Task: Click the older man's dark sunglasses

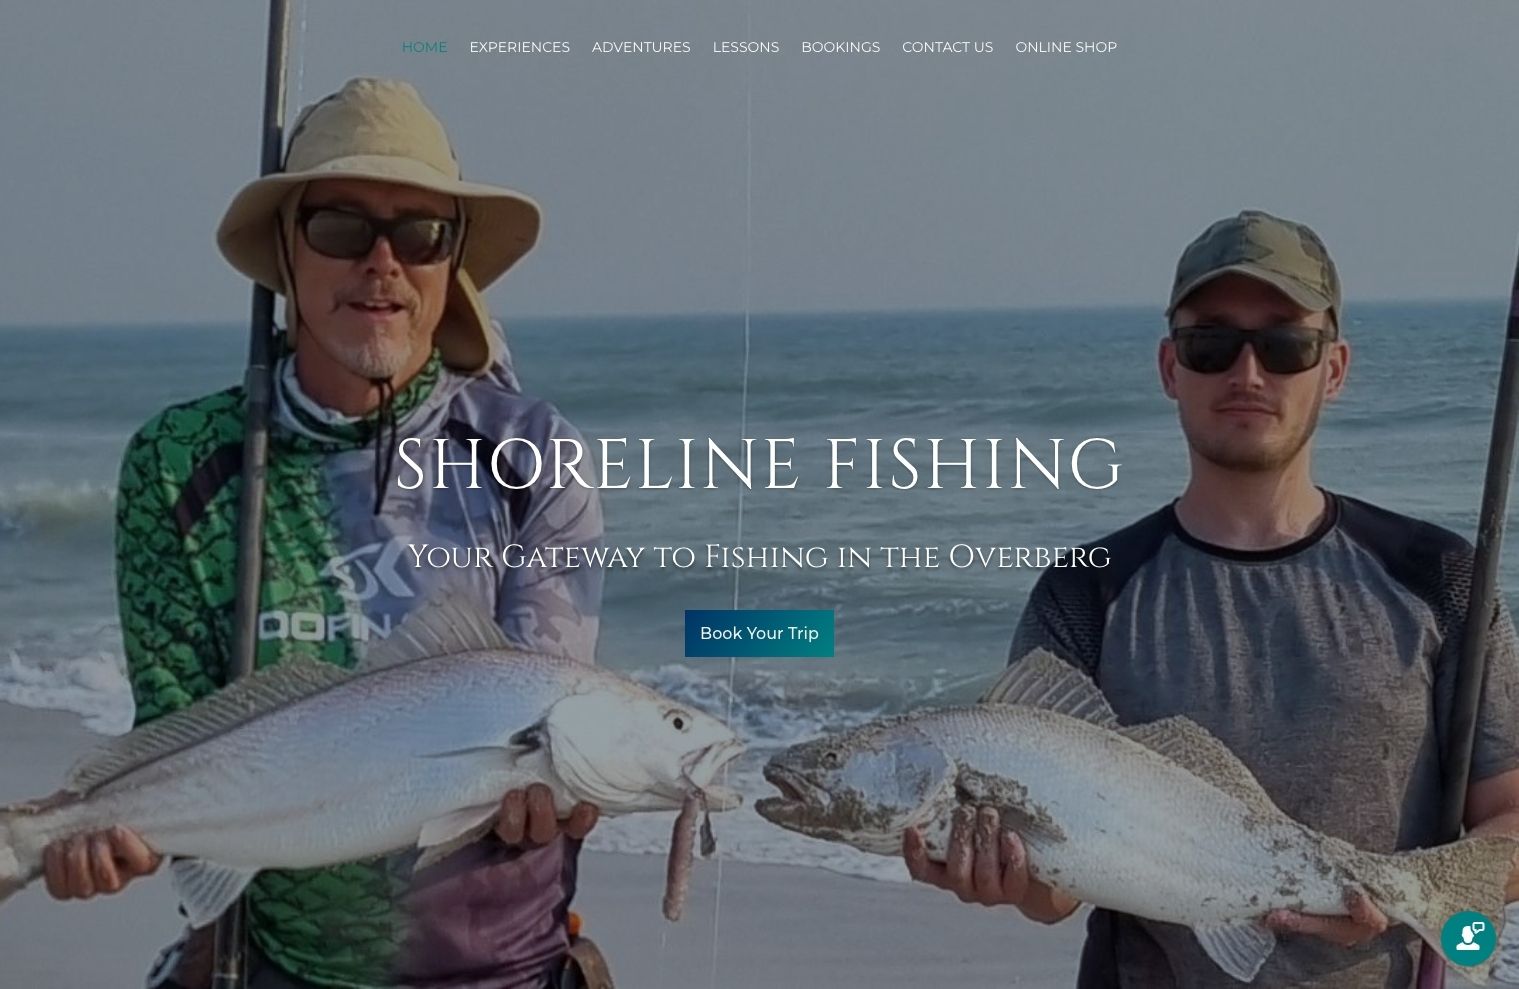Action: (378, 234)
